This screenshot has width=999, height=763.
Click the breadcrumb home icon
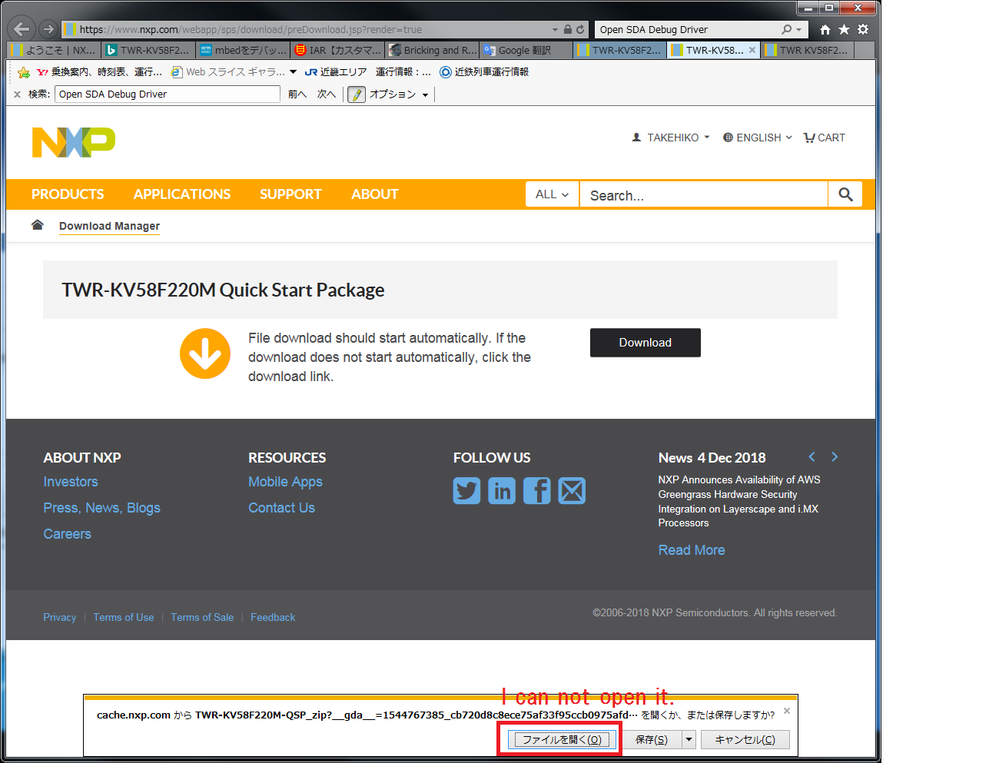38,225
